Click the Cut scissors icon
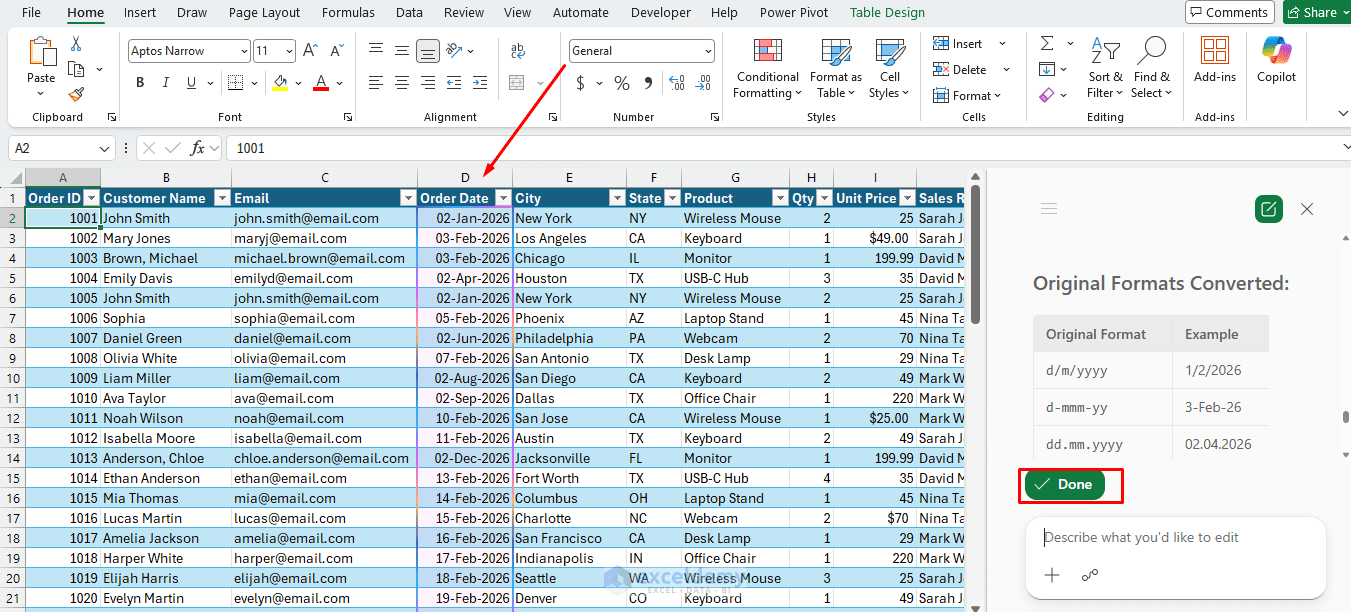 click(x=76, y=44)
